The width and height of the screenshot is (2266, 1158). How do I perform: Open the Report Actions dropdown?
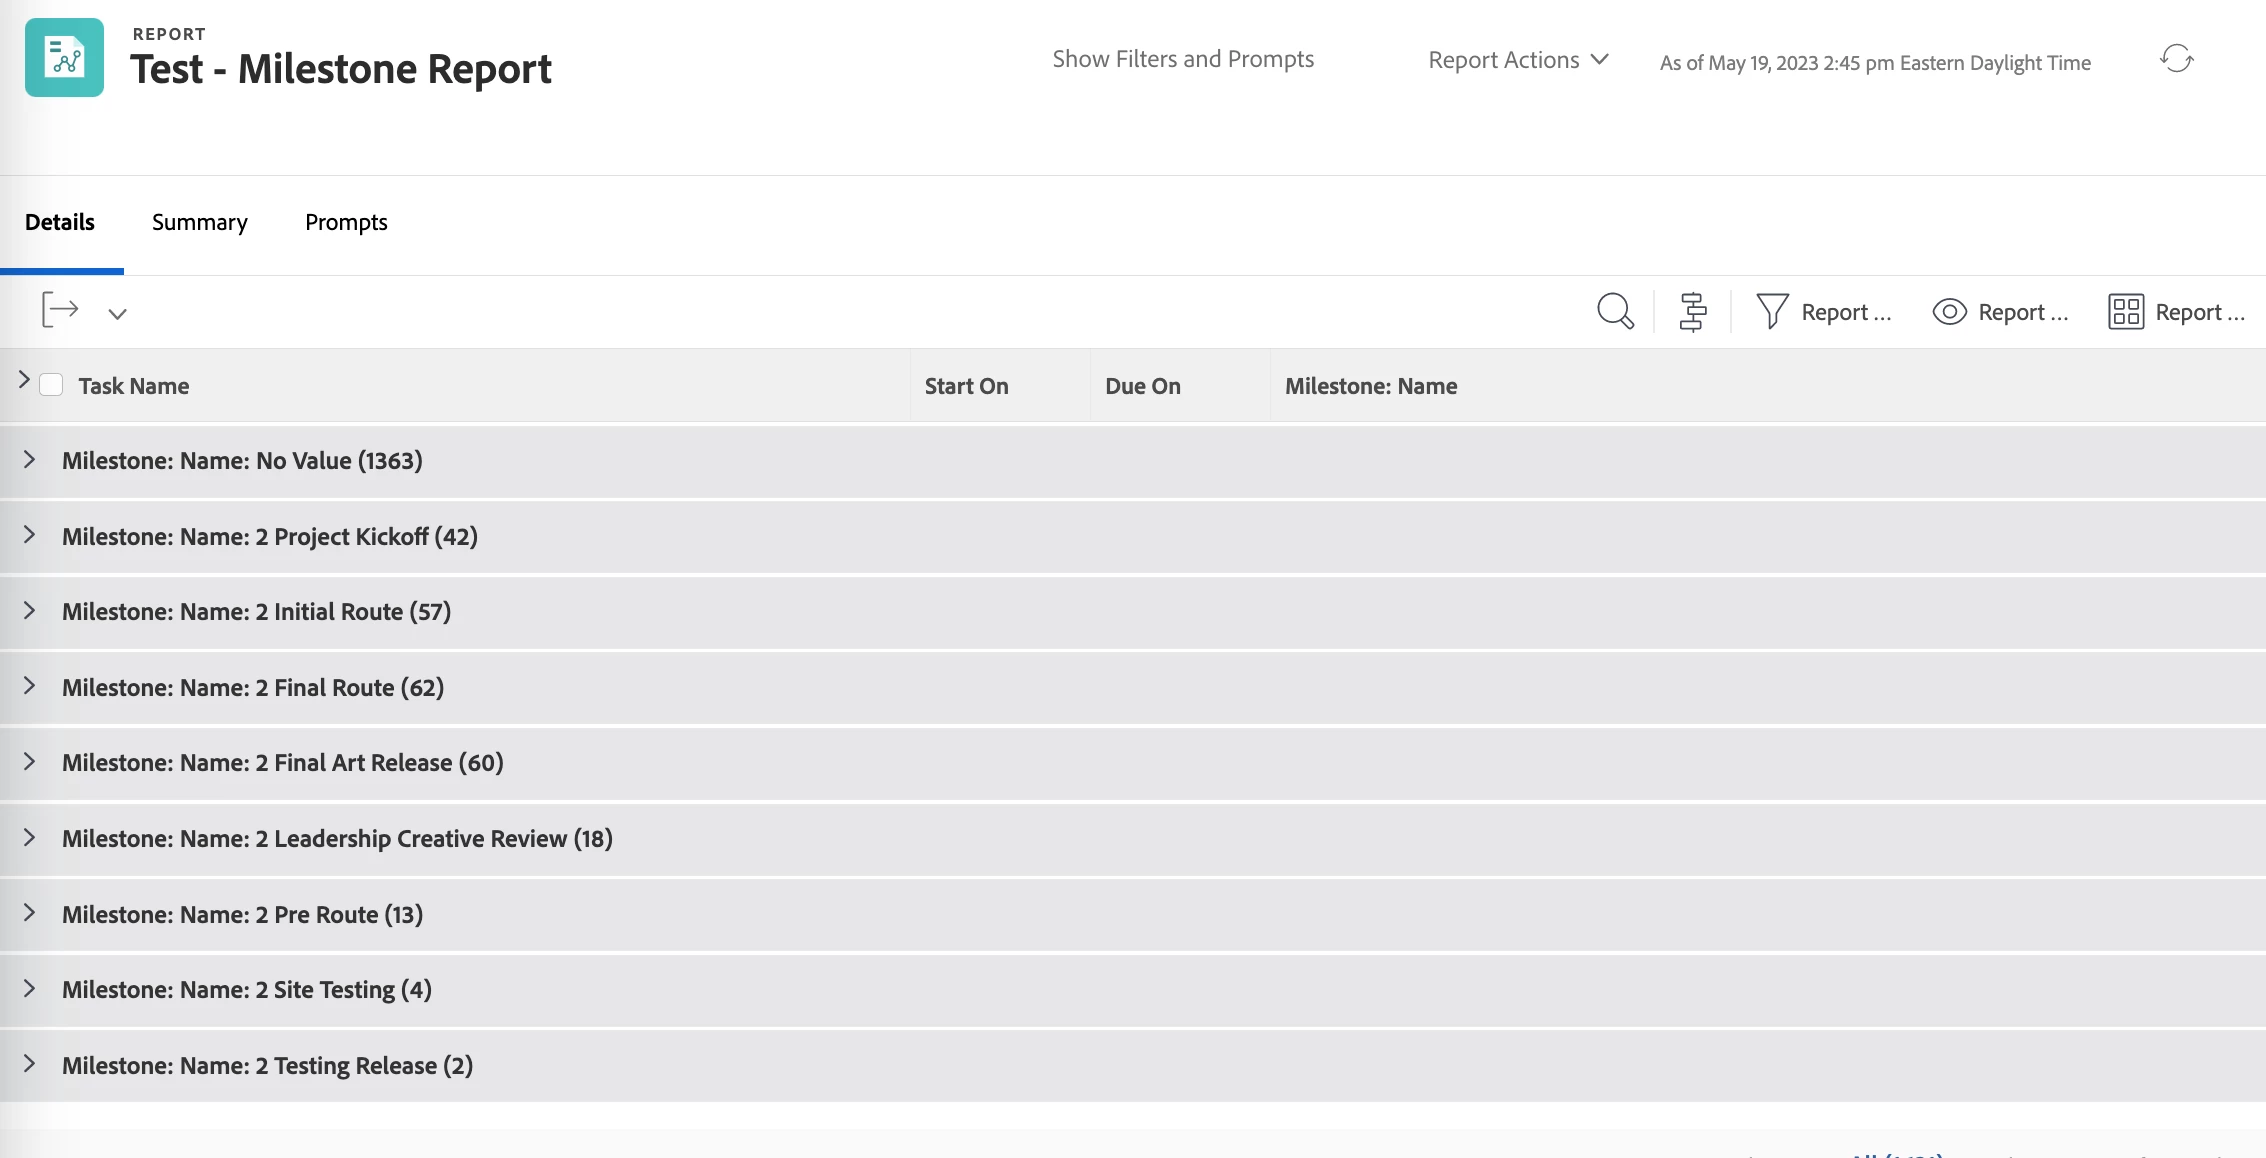click(1517, 60)
